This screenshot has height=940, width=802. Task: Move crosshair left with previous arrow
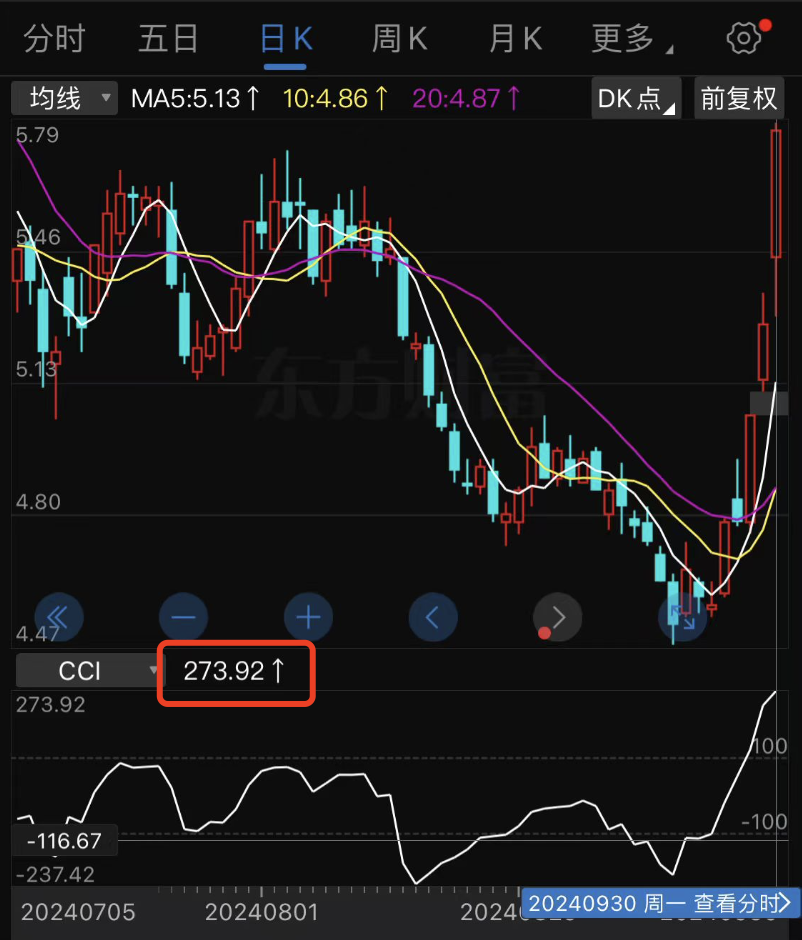point(433,617)
